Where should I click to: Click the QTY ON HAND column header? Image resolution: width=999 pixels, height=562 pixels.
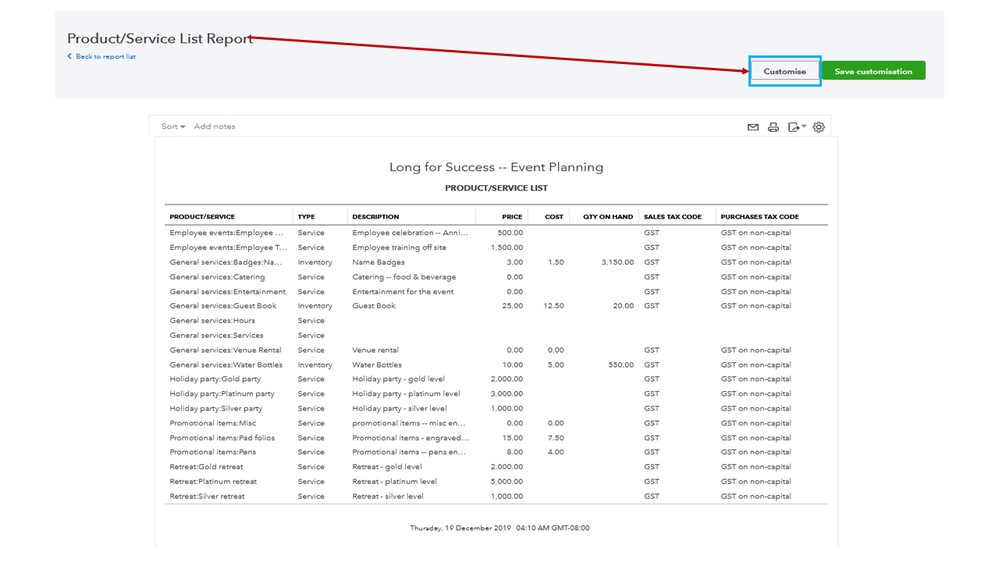coord(608,217)
